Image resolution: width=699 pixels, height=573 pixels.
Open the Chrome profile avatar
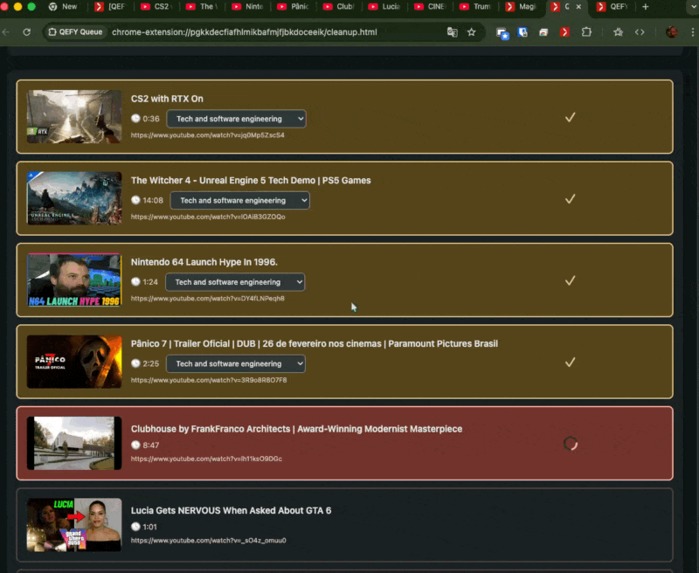point(672,32)
